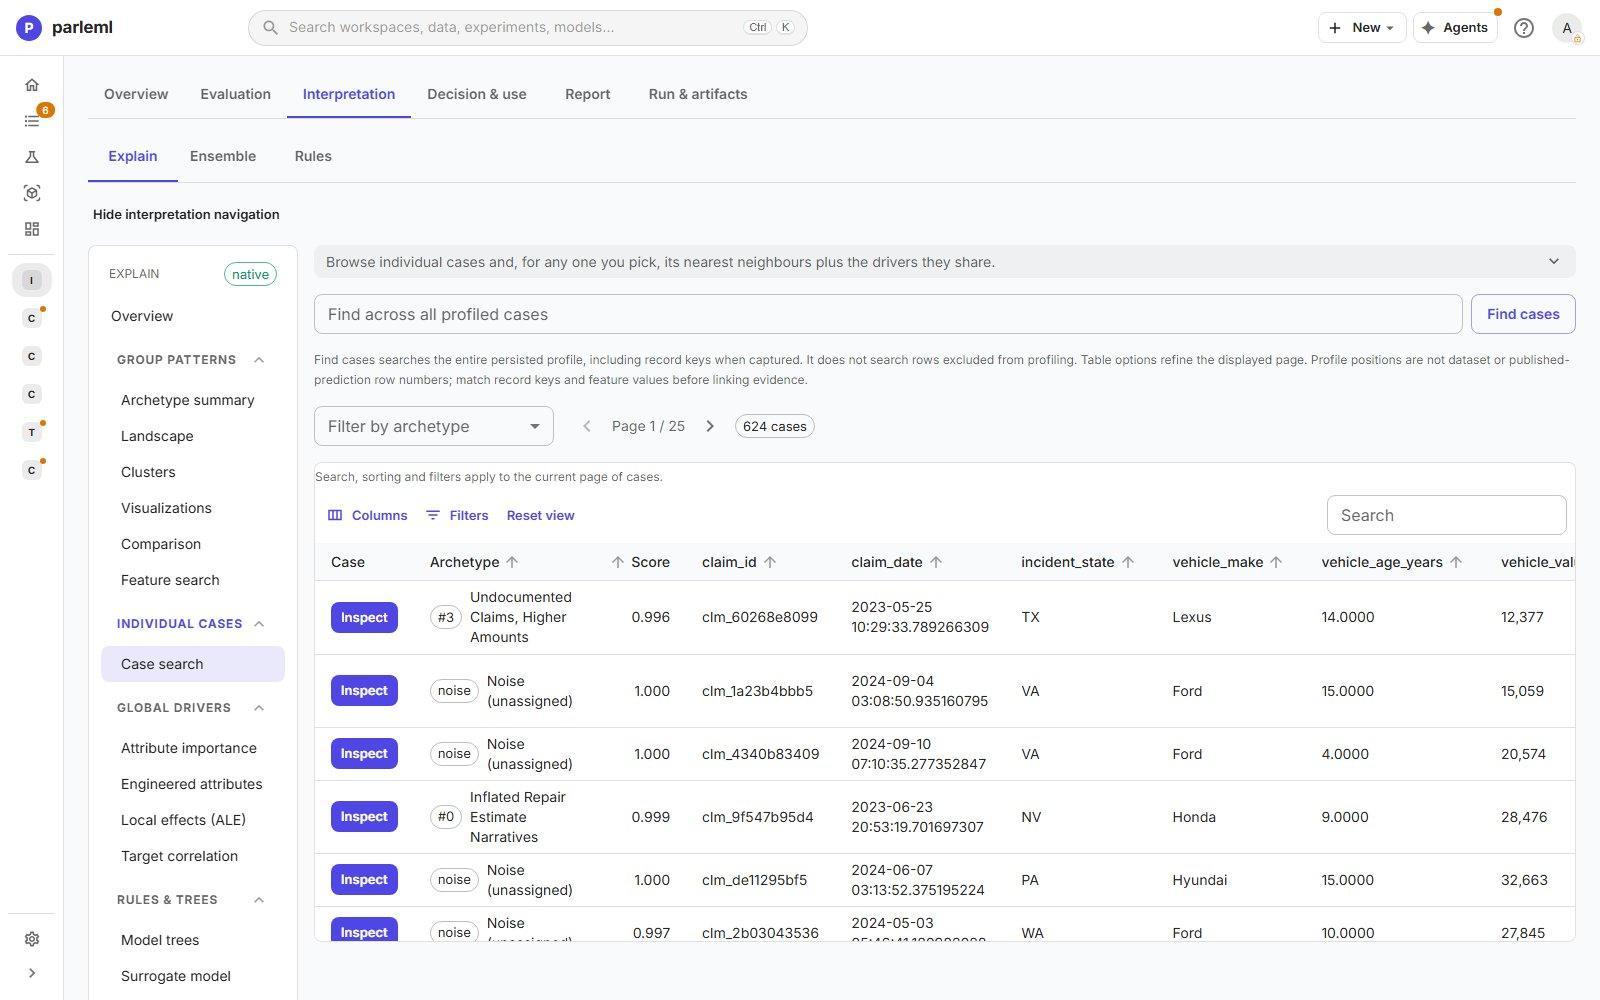Switch to the Rules sub-tab

pos(313,156)
